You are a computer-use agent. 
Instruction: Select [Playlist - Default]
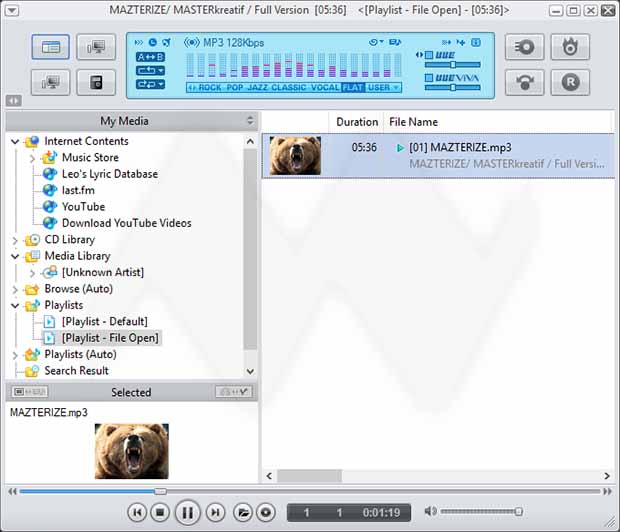104,322
